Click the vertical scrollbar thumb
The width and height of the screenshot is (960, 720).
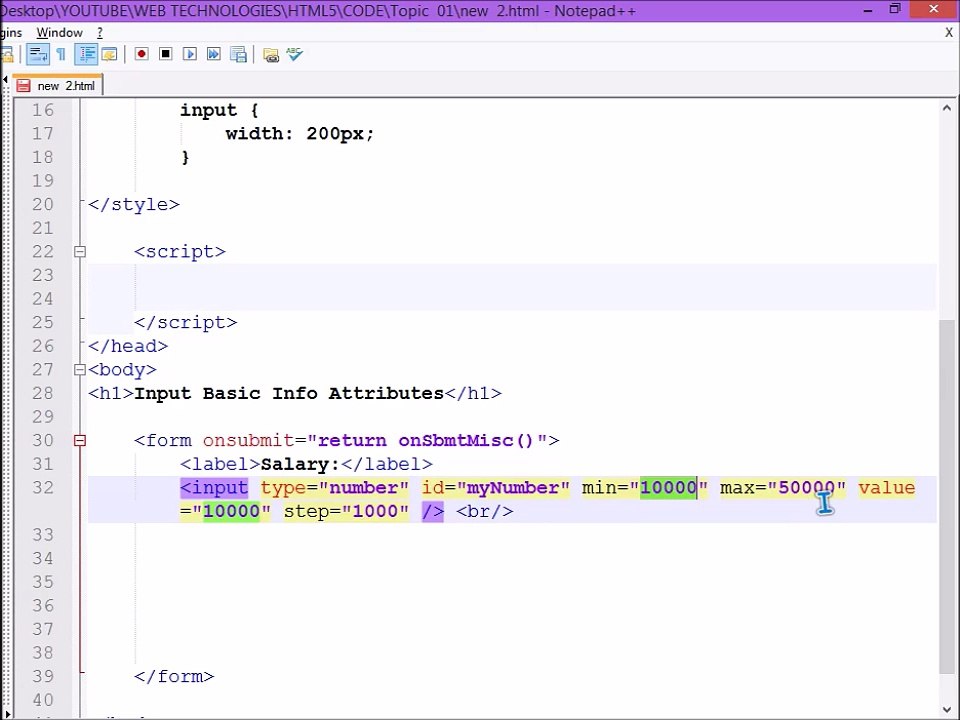click(x=947, y=496)
